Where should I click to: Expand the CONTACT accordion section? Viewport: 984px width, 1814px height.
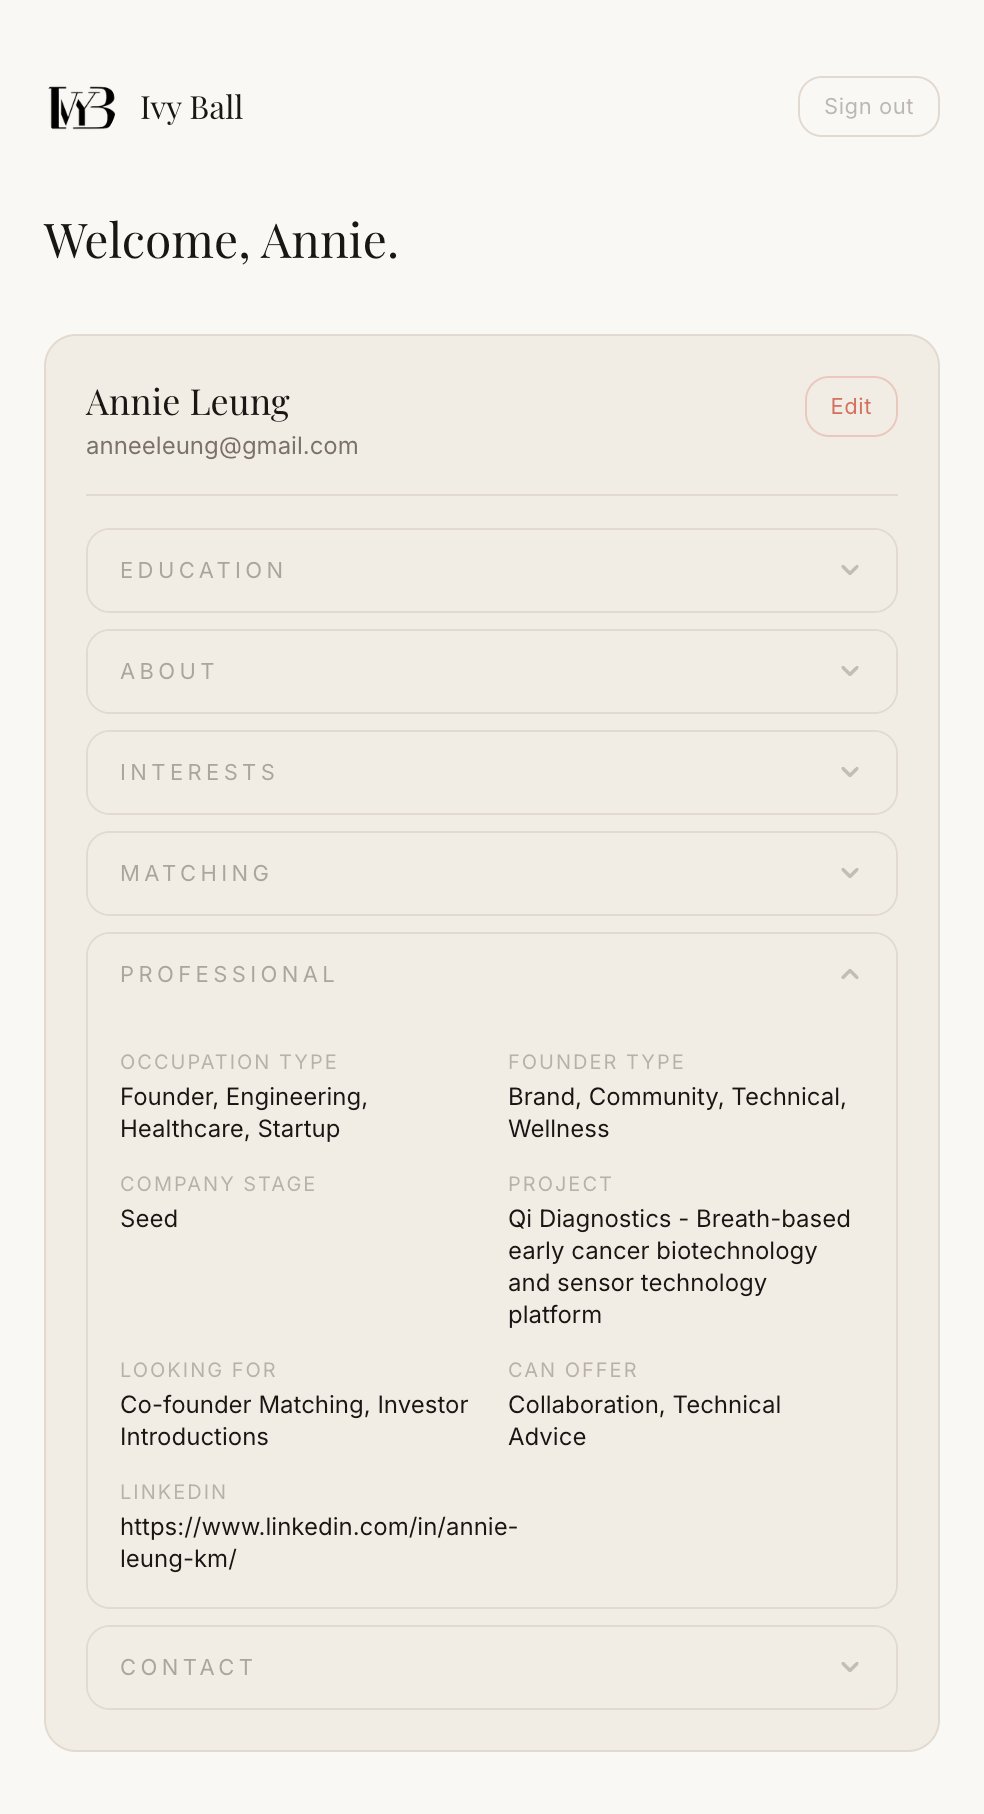(x=492, y=1667)
